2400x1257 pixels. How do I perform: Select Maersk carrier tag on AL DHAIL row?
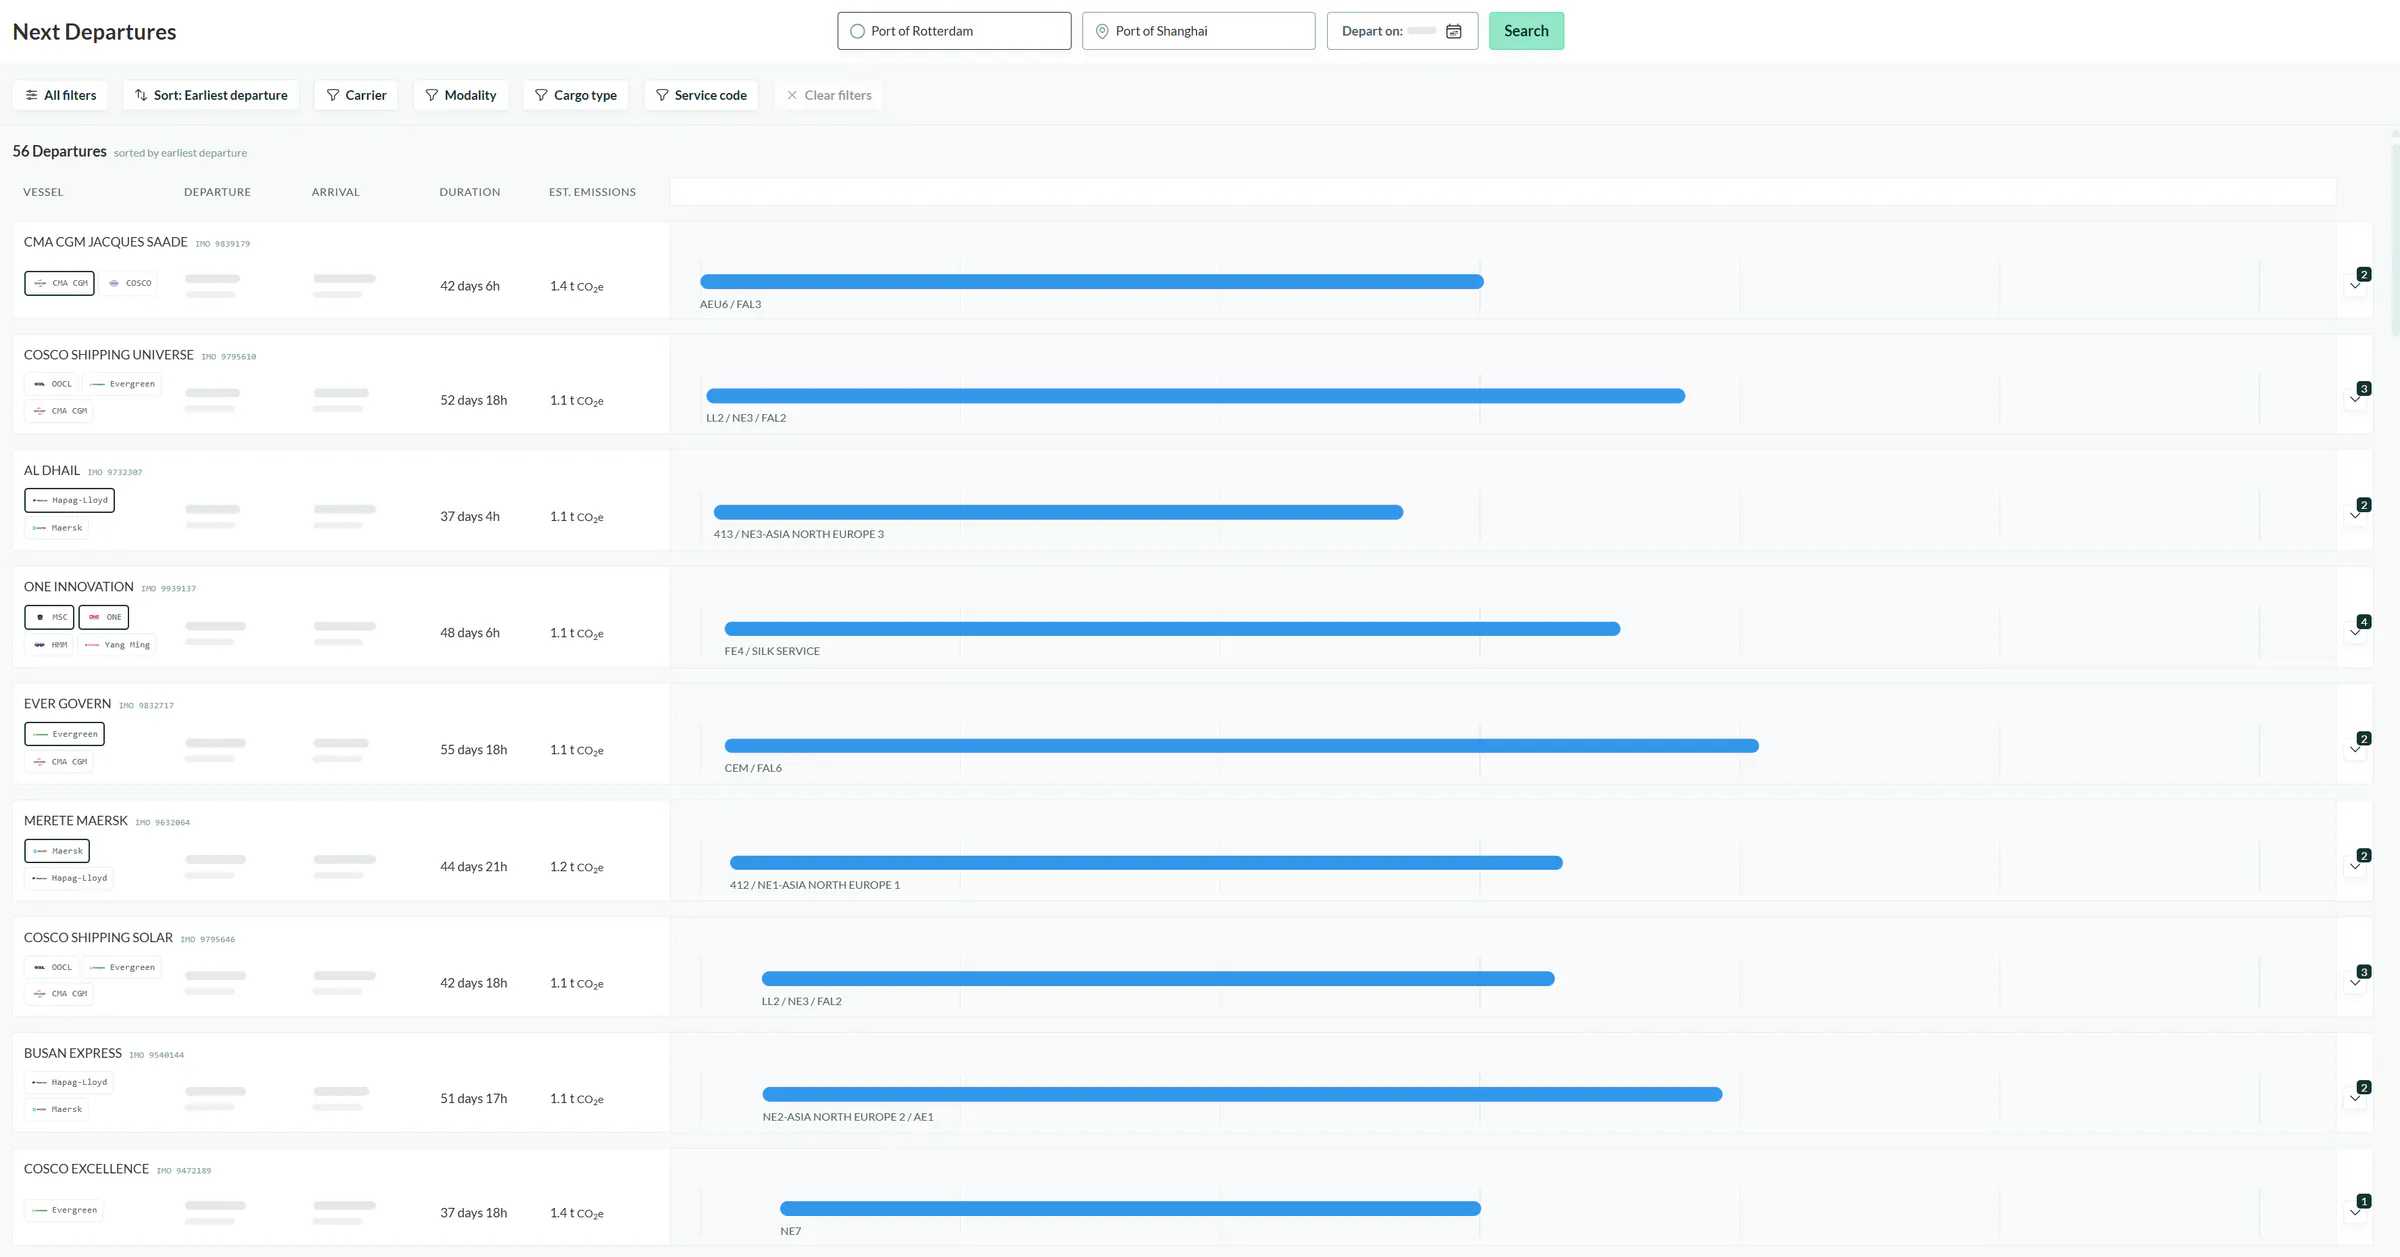click(x=57, y=528)
